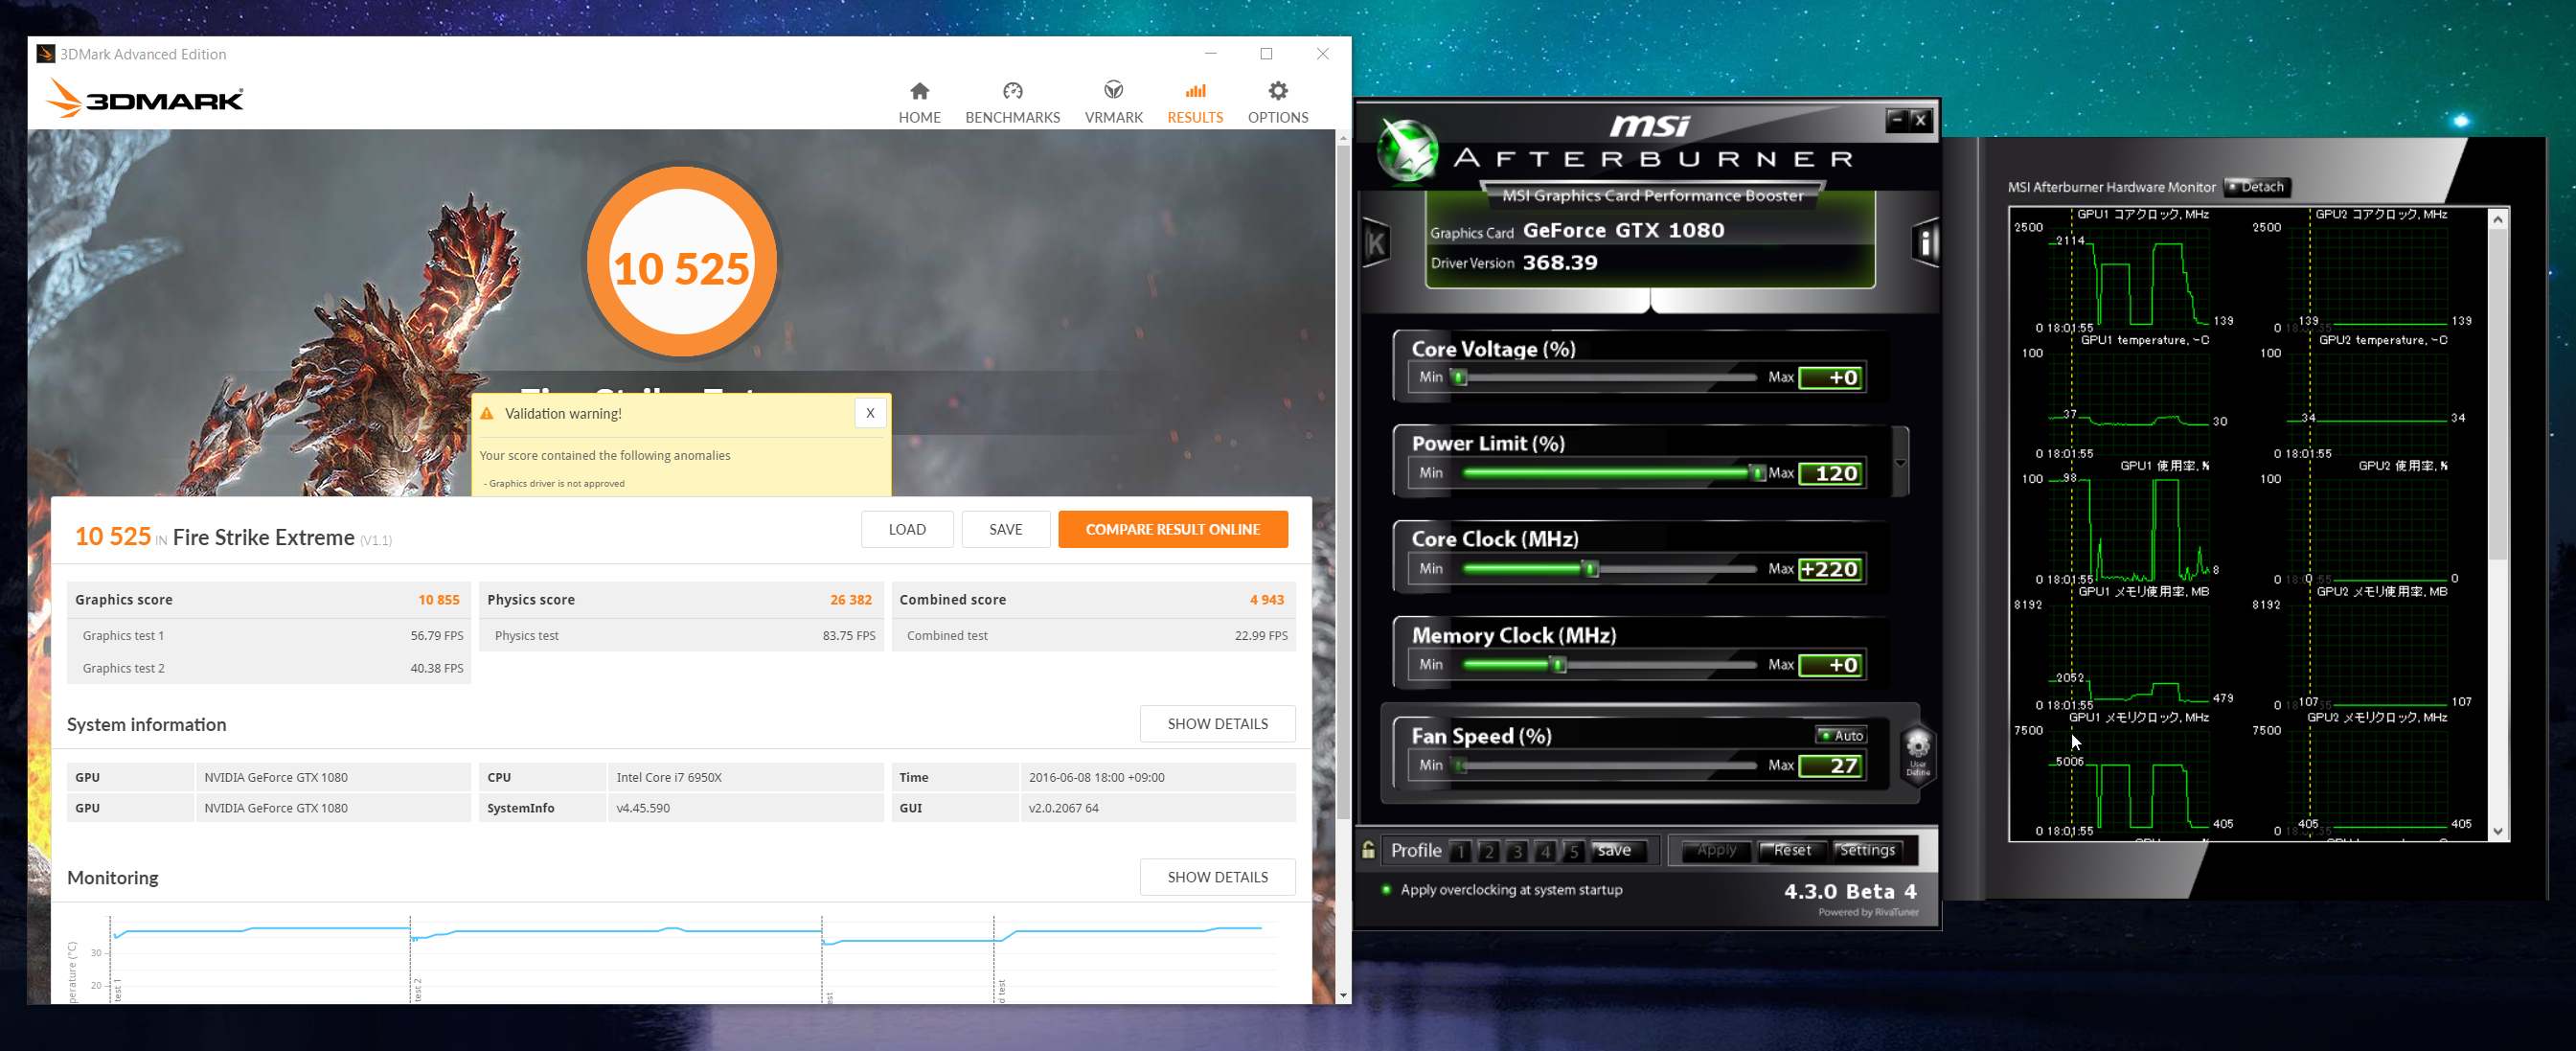Click the 3DMark logo
Image resolution: width=2576 pixels, height=1051 pixels.
pos(145,99)
